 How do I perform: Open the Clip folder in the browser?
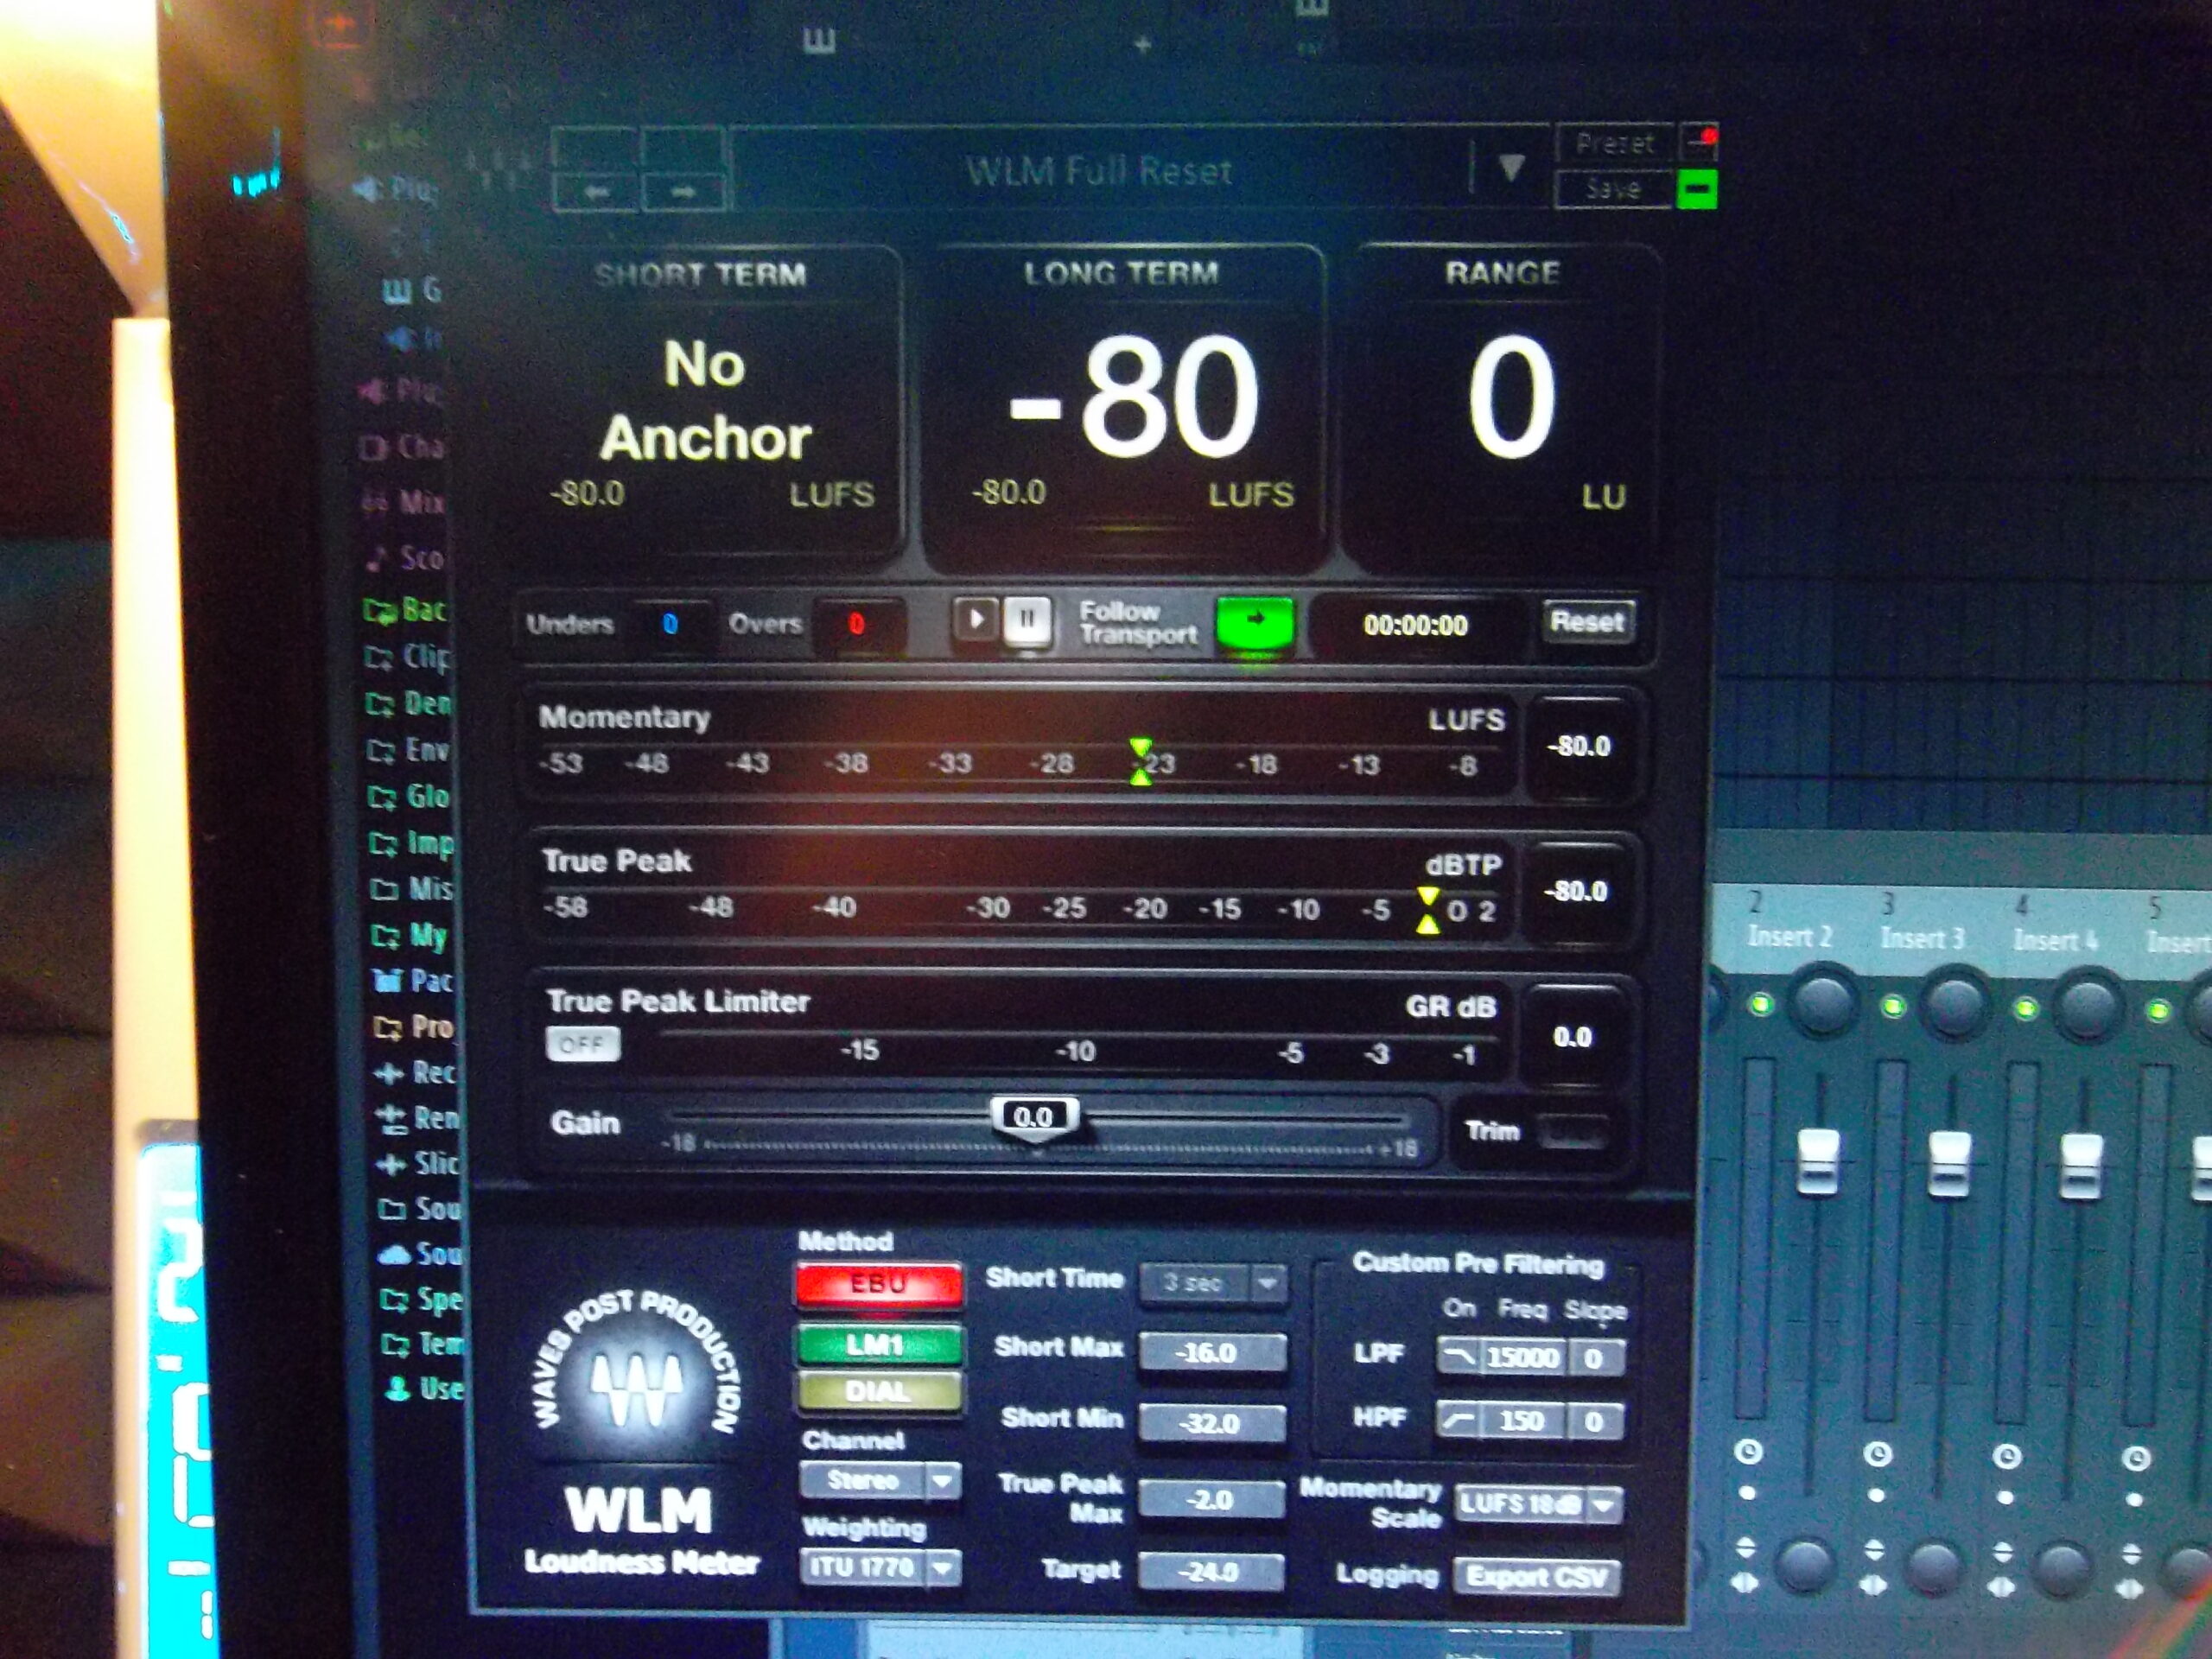coord(407,656)
